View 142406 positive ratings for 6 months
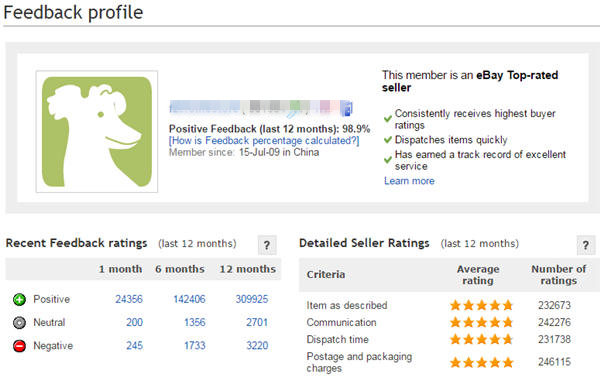This screenshot has width=600, height=387. [189, 299]
